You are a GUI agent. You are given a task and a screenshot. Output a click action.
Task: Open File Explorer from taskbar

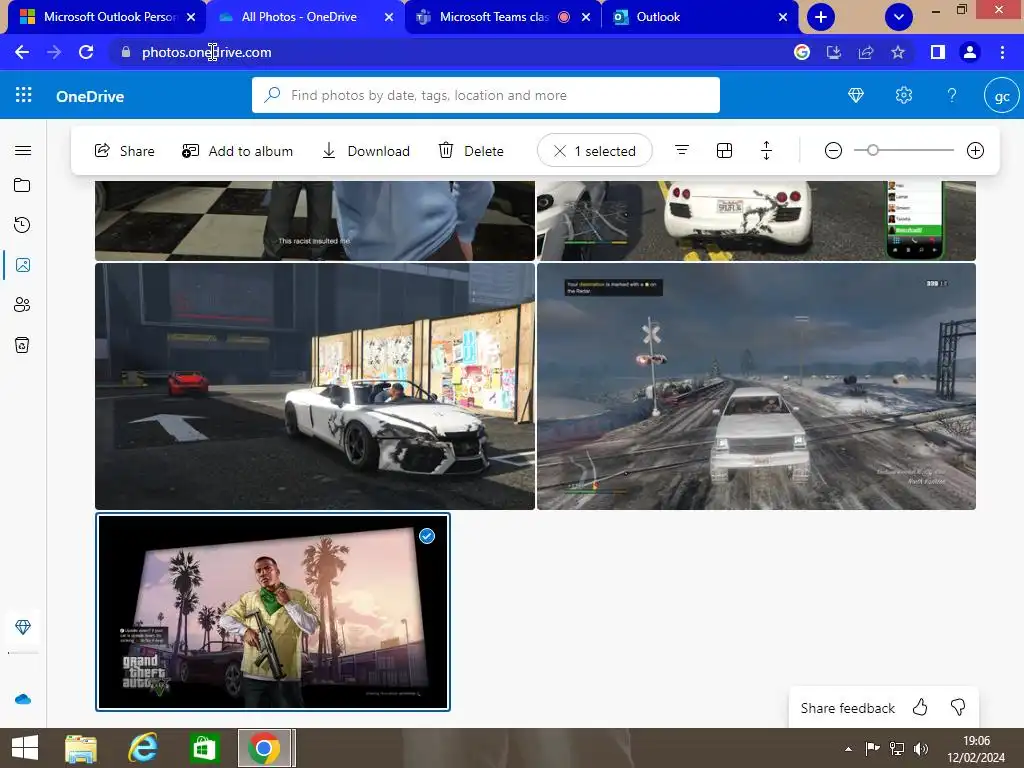[x=81, y=748]
